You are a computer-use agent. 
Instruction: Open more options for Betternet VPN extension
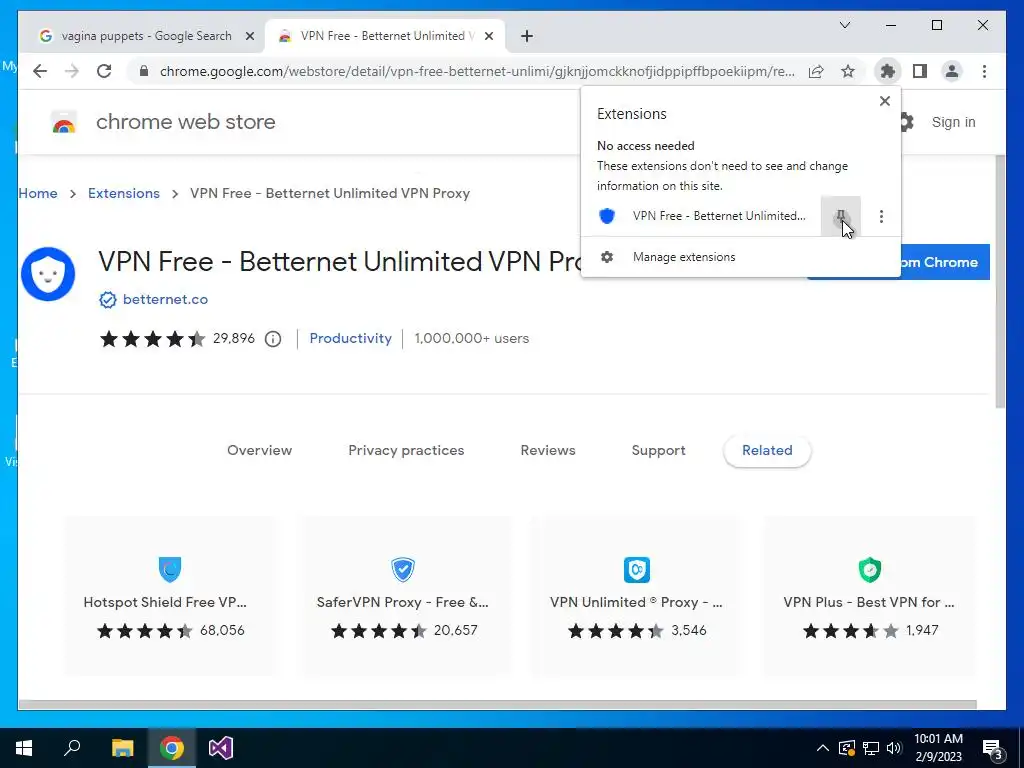881,216
